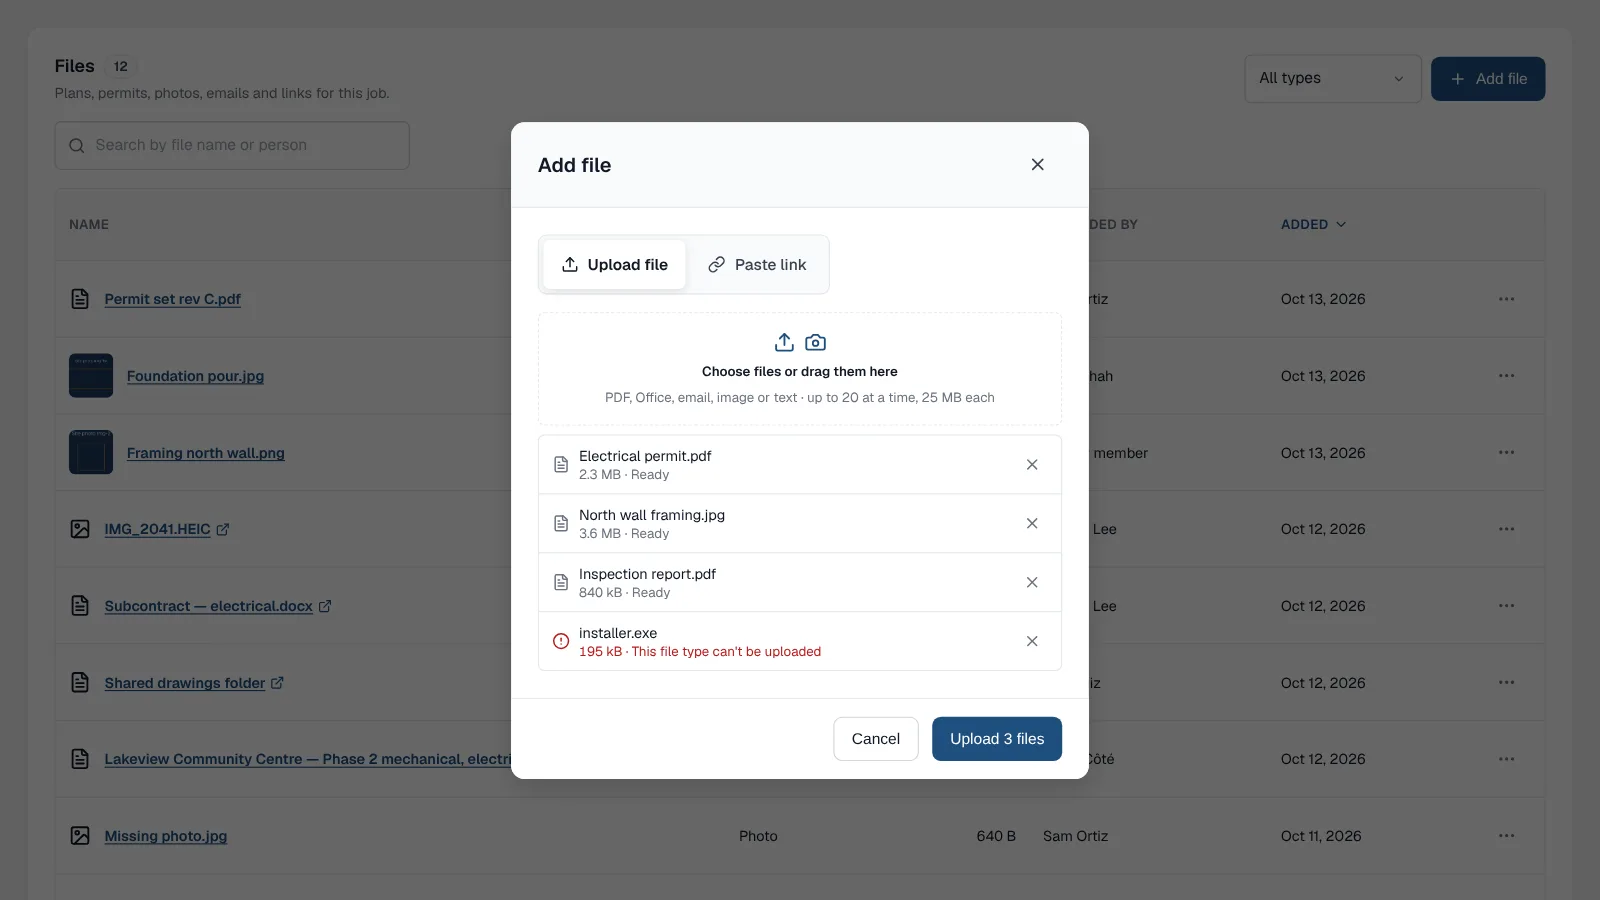Open more options for Lakeview Community Centre row
Screen dimensions: 1600x900
[1506, 759]
